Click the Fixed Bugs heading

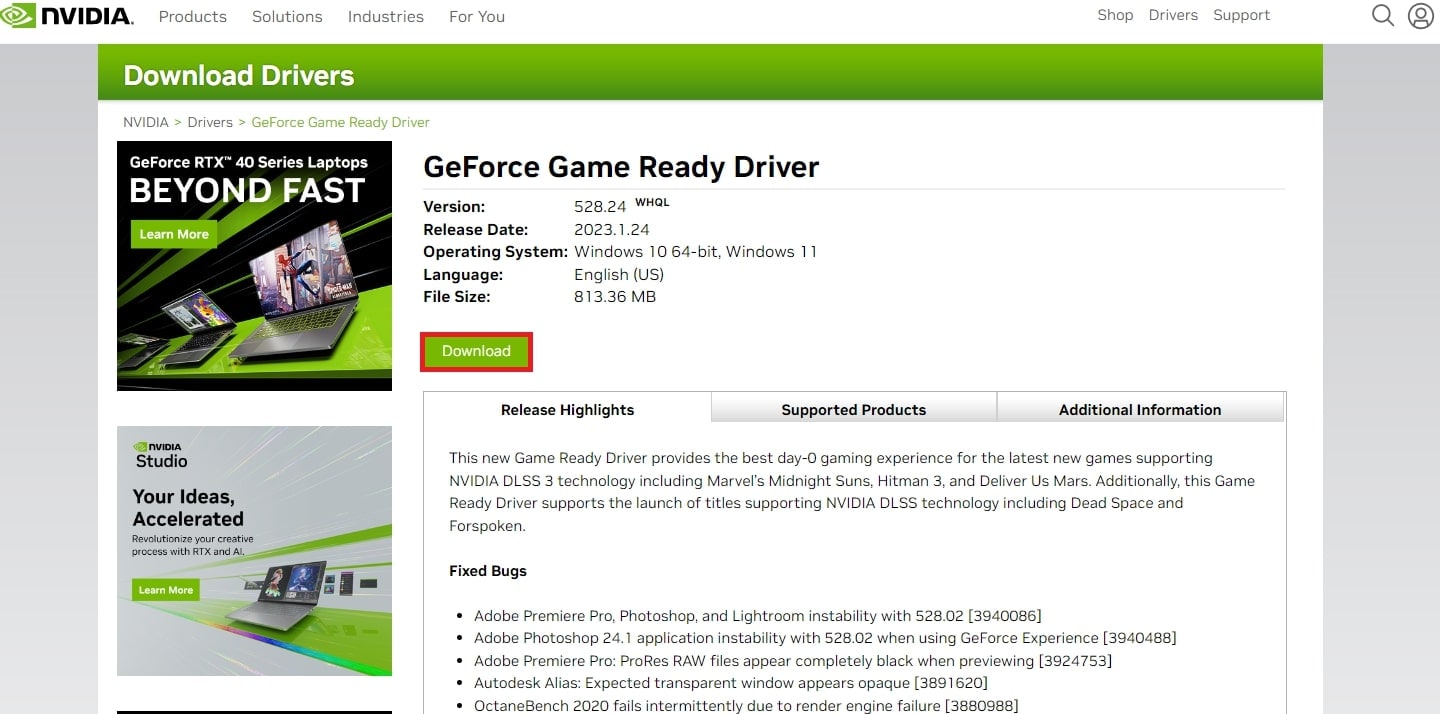488,571
